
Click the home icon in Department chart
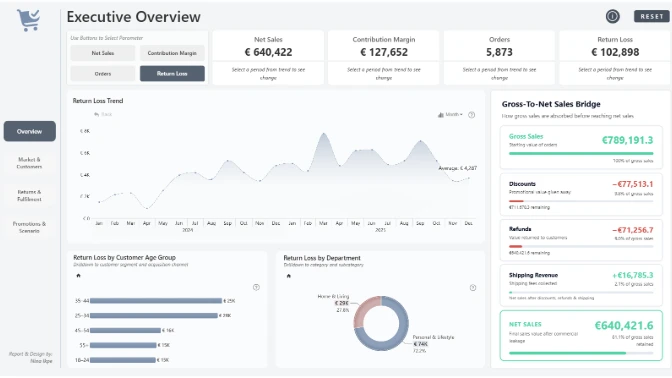pyautogui.click(x=288, y=276)
